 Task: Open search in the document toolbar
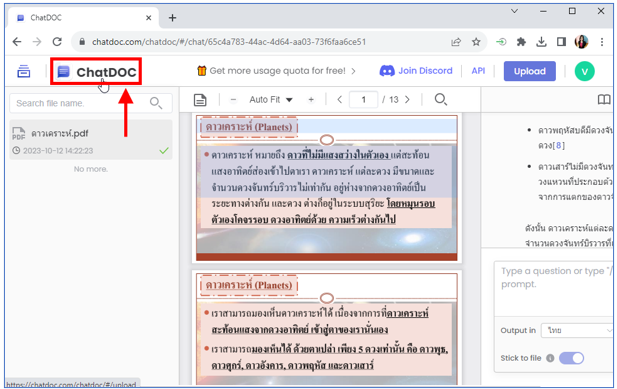click(x=441, y=100)
